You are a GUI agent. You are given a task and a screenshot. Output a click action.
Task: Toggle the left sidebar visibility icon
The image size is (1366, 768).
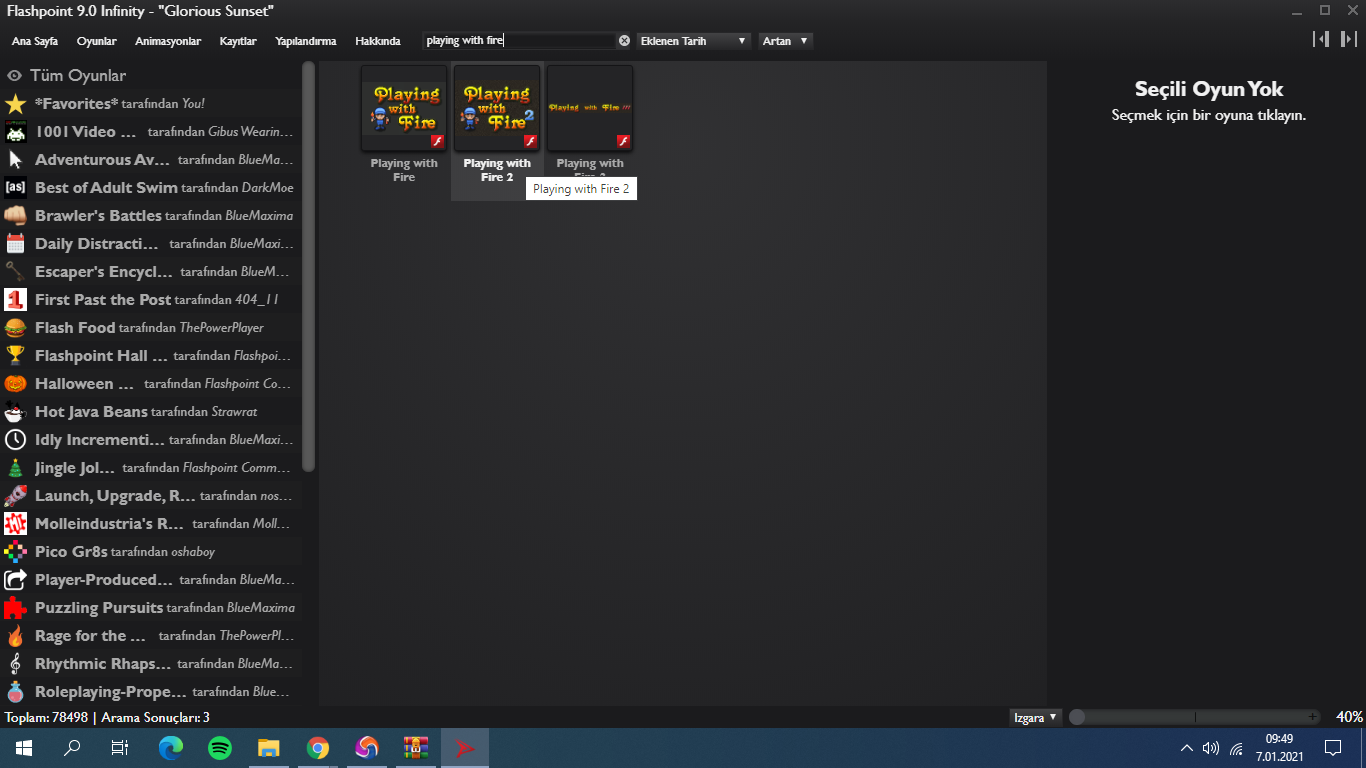pyautogui.click(x=1322, y=39)
